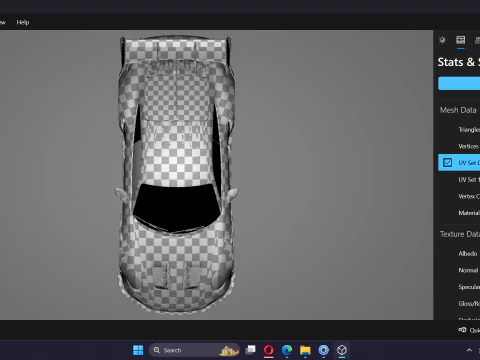Open the Help menu
Viewport: 480px width, 360px height.
pyautogui.click(x=23, y=22)
